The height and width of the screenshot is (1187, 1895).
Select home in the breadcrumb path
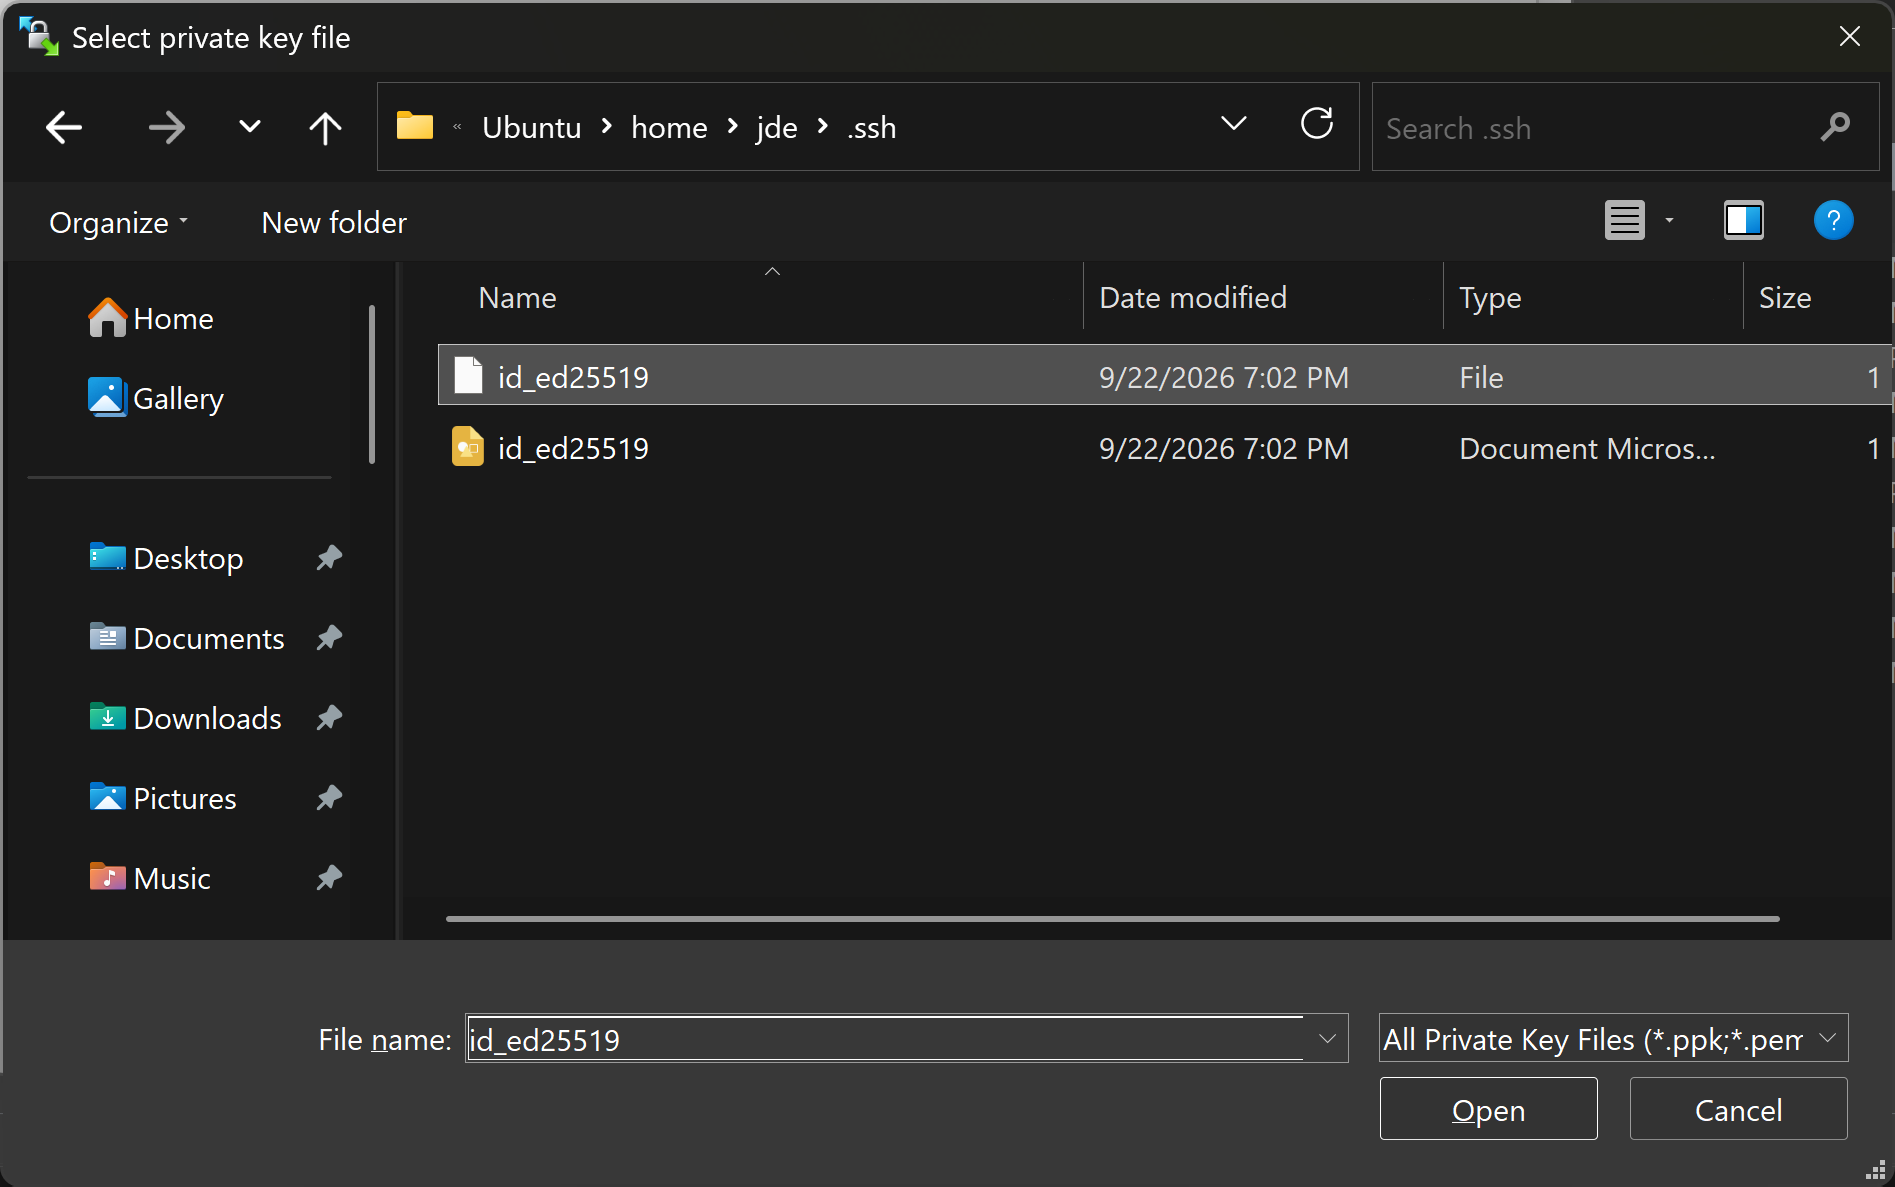[669, 127]
